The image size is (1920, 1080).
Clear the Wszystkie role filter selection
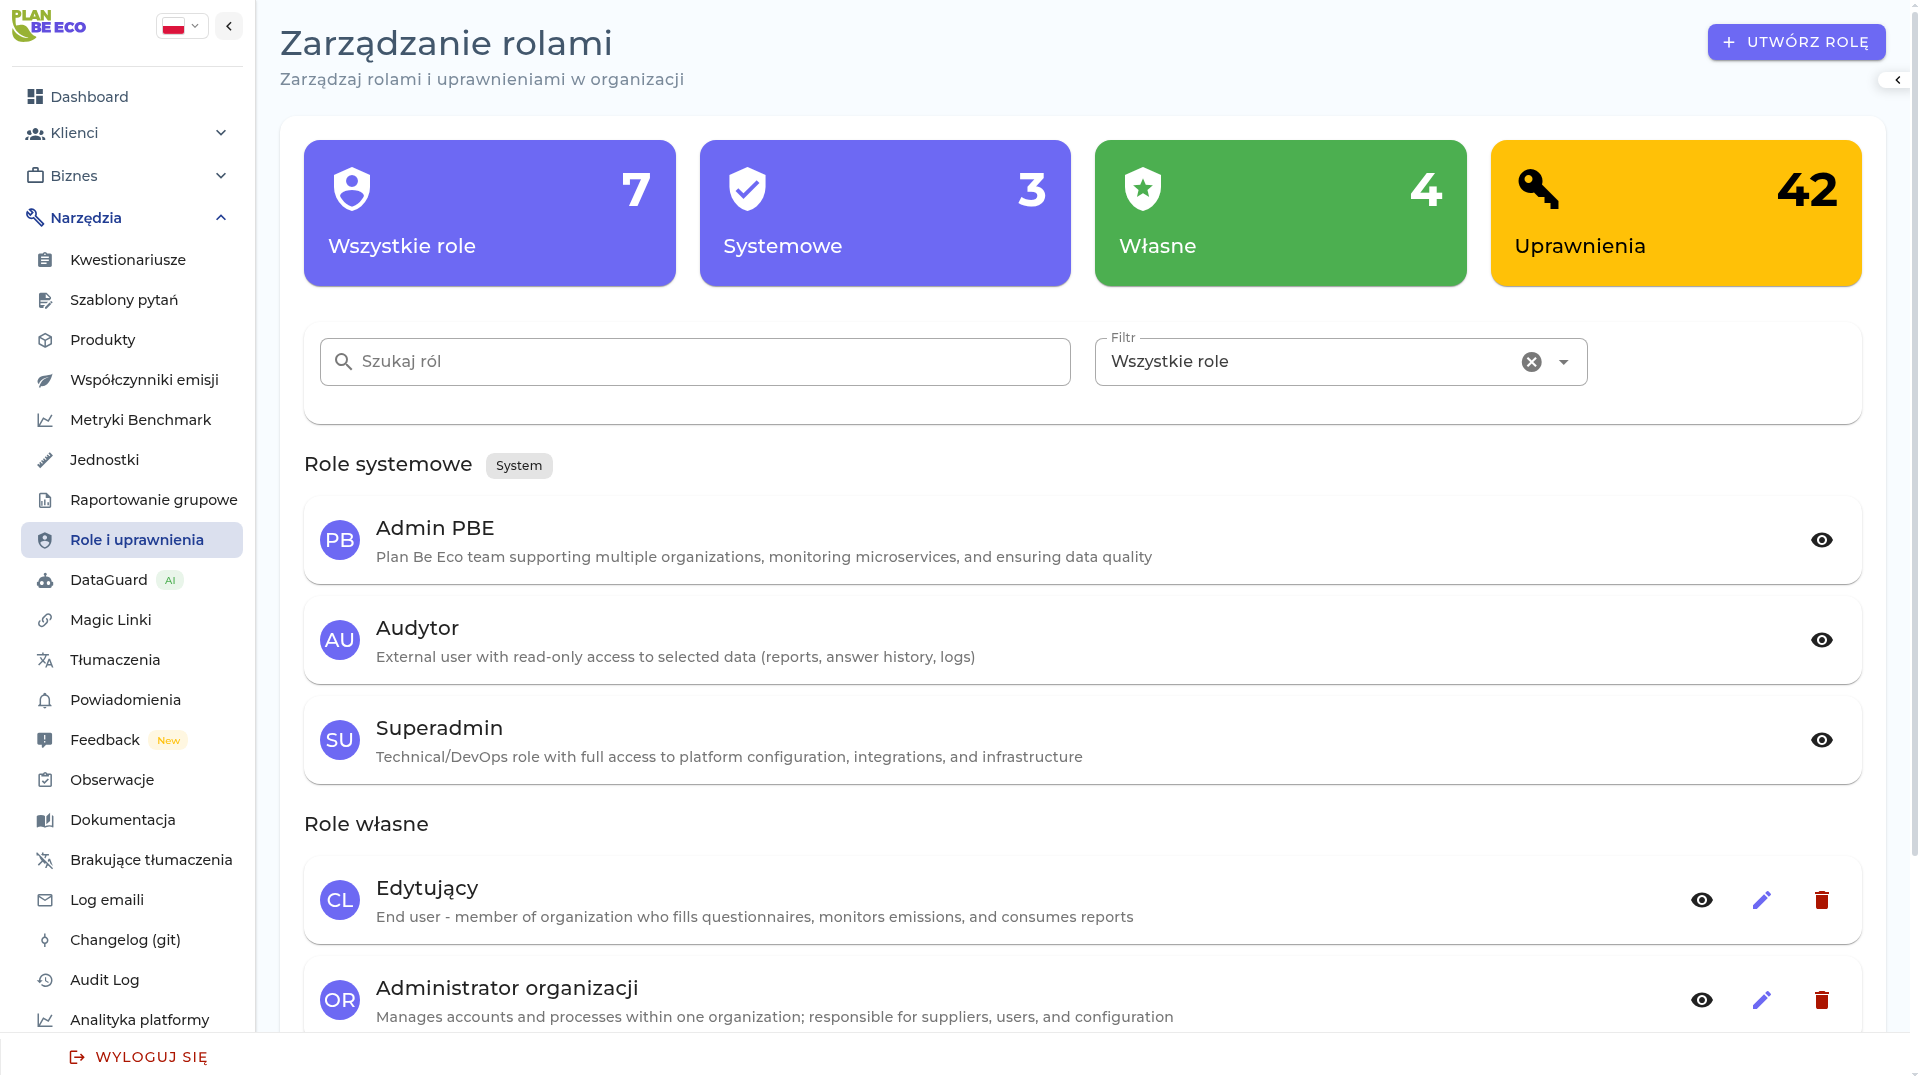click(x=1531, y=362)
